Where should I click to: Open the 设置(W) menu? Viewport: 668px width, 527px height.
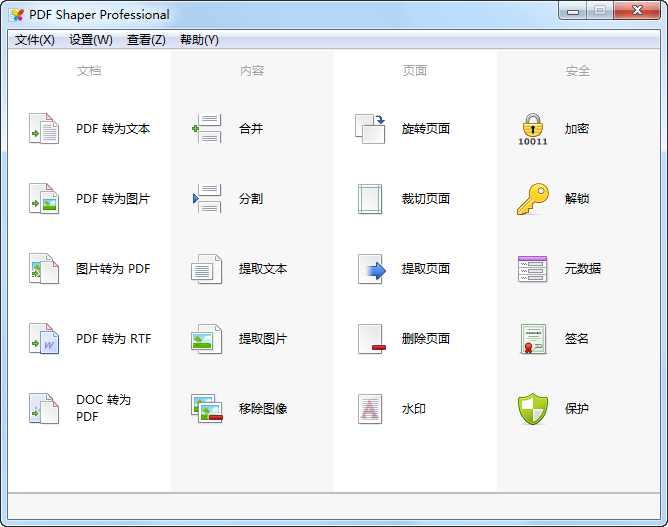[91, 40]
